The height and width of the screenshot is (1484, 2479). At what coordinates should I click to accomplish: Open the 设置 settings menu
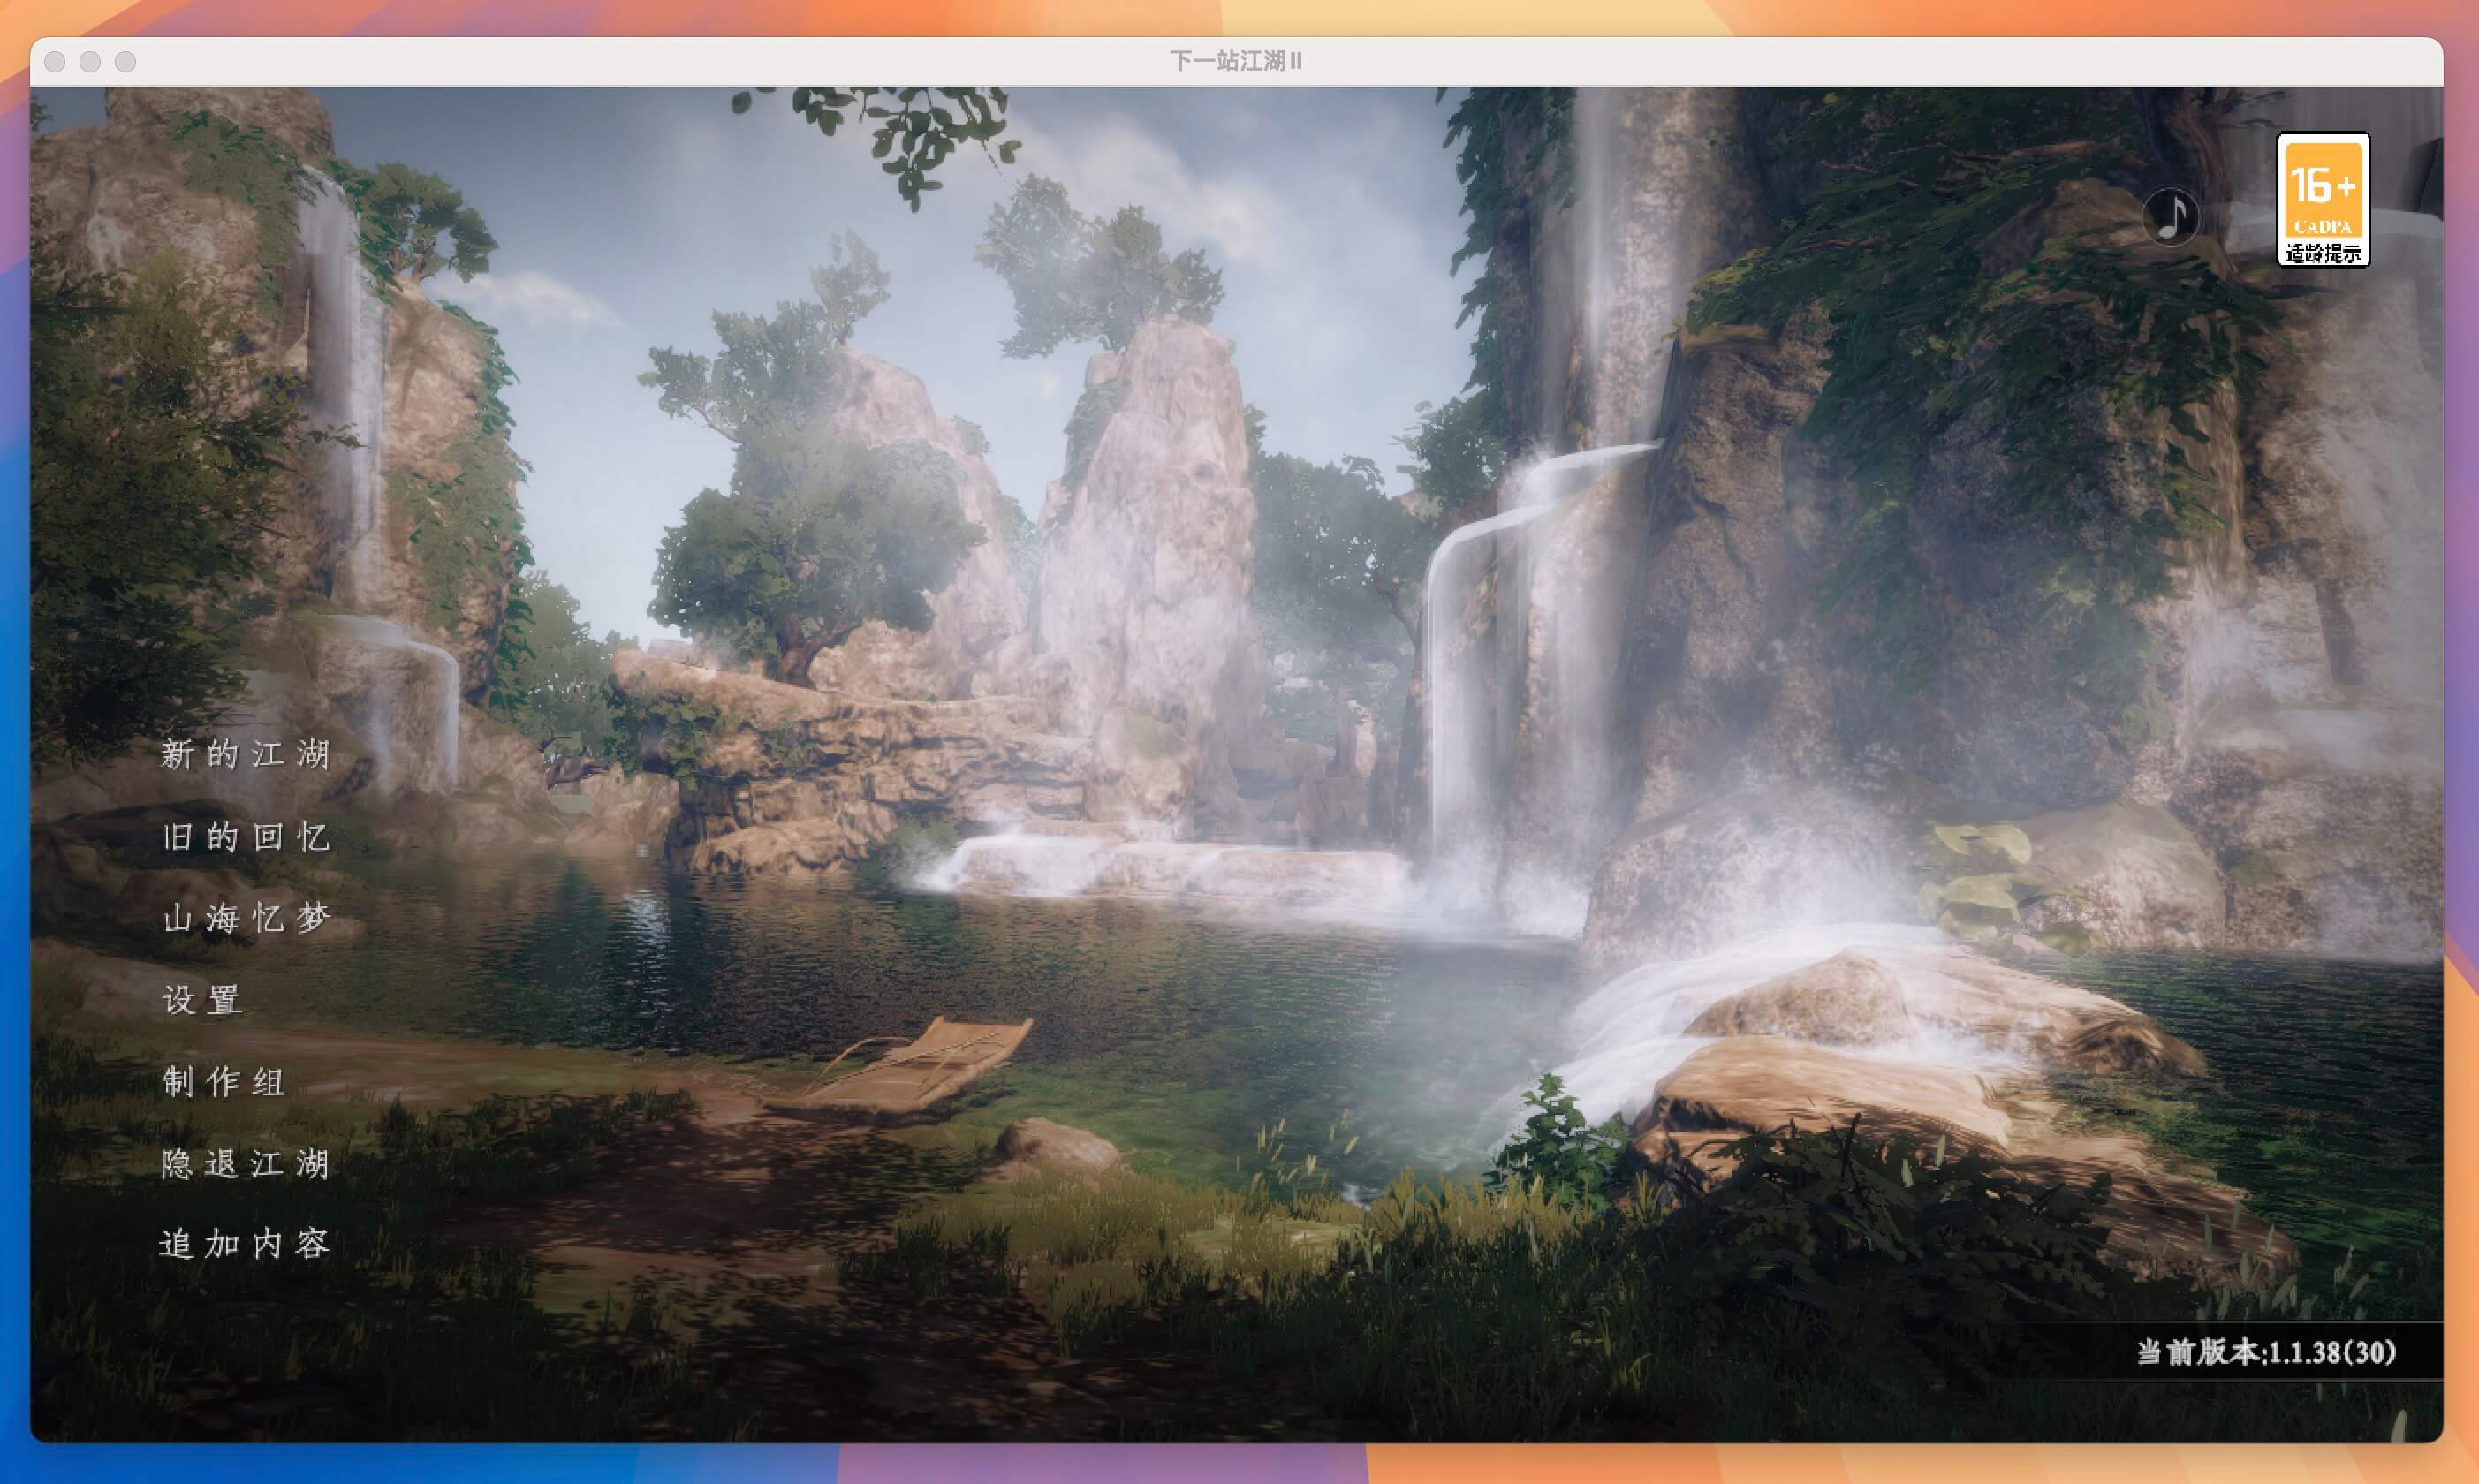tap(202, 999)
